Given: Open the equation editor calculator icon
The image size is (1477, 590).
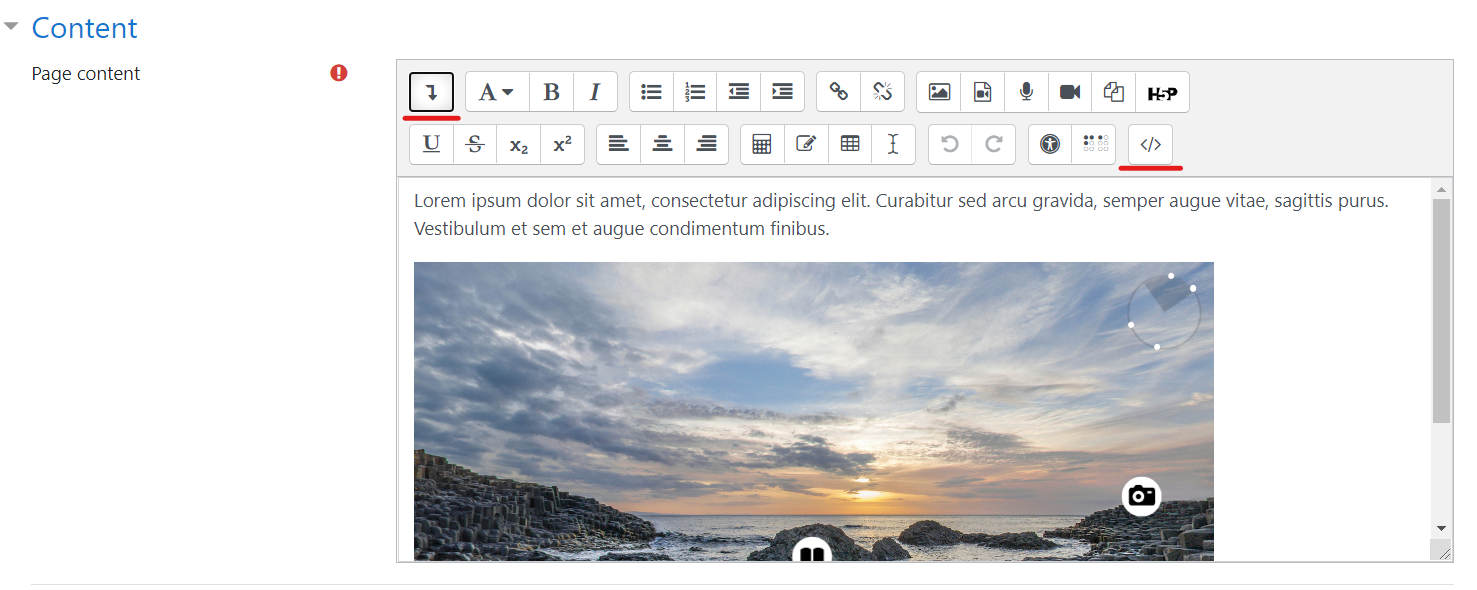Looking at the screenshot, I should [x=762, y=144].
